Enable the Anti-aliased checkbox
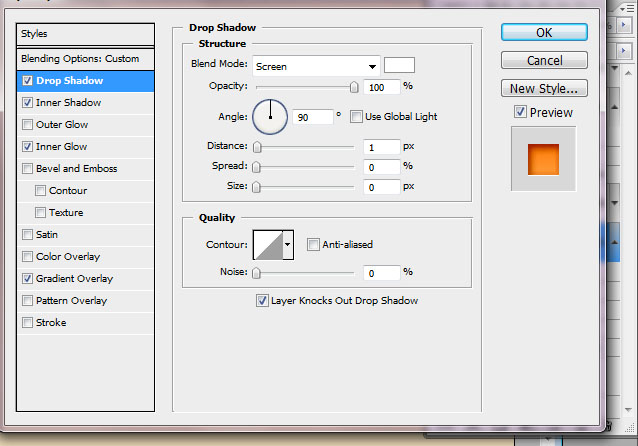Image resolution: width=638 pixels, height=446 pixels. [314, 244]
